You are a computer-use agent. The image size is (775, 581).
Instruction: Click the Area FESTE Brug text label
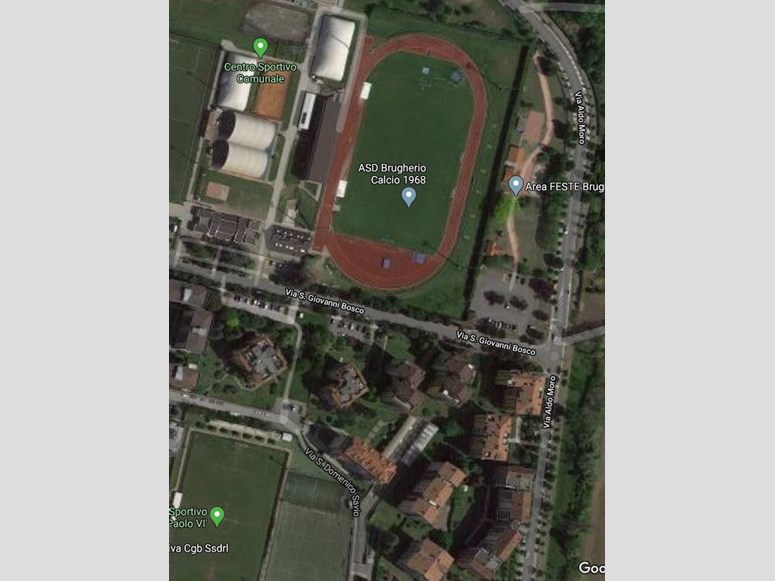564,186
